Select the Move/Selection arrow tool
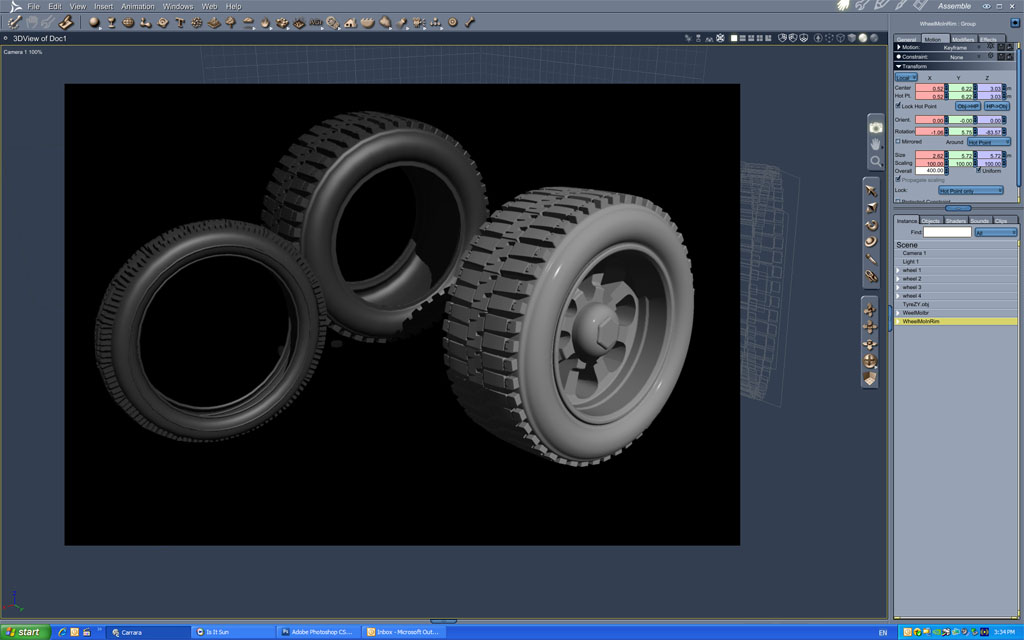The image size is (1024, 640). click(871, 191)
